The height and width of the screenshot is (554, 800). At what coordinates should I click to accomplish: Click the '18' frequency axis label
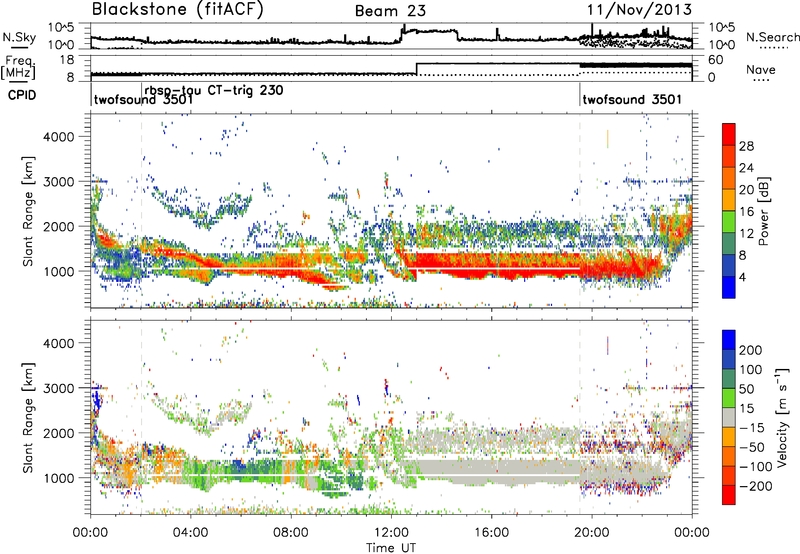pyautogui.click(x=67, y=60)
